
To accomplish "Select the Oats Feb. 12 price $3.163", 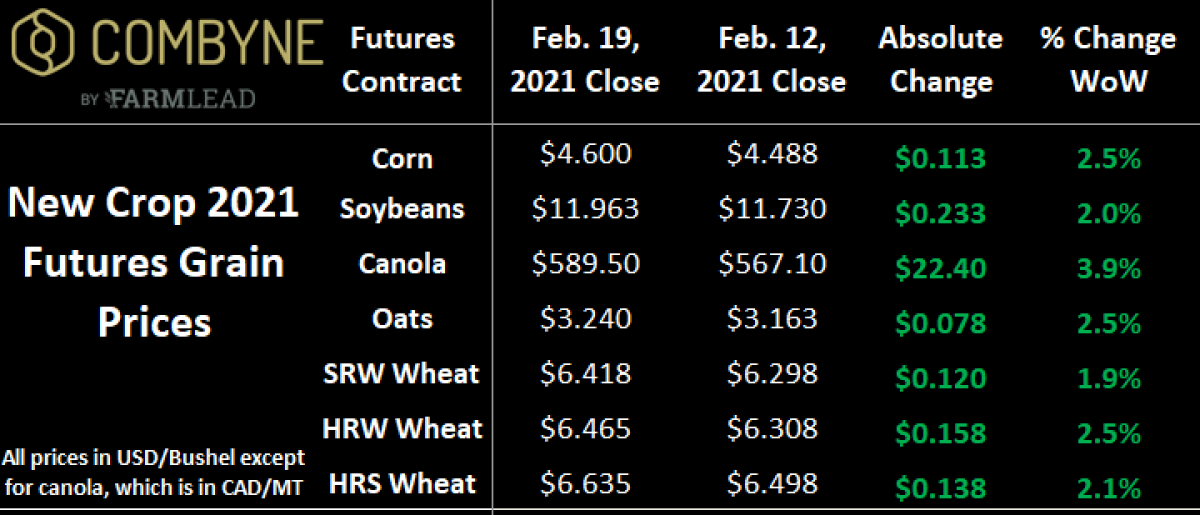I will click(772, 321).
